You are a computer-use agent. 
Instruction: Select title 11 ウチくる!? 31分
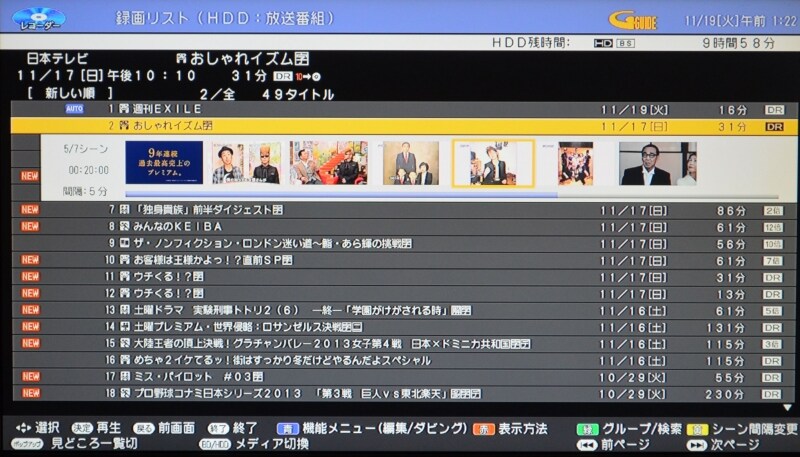404,277
